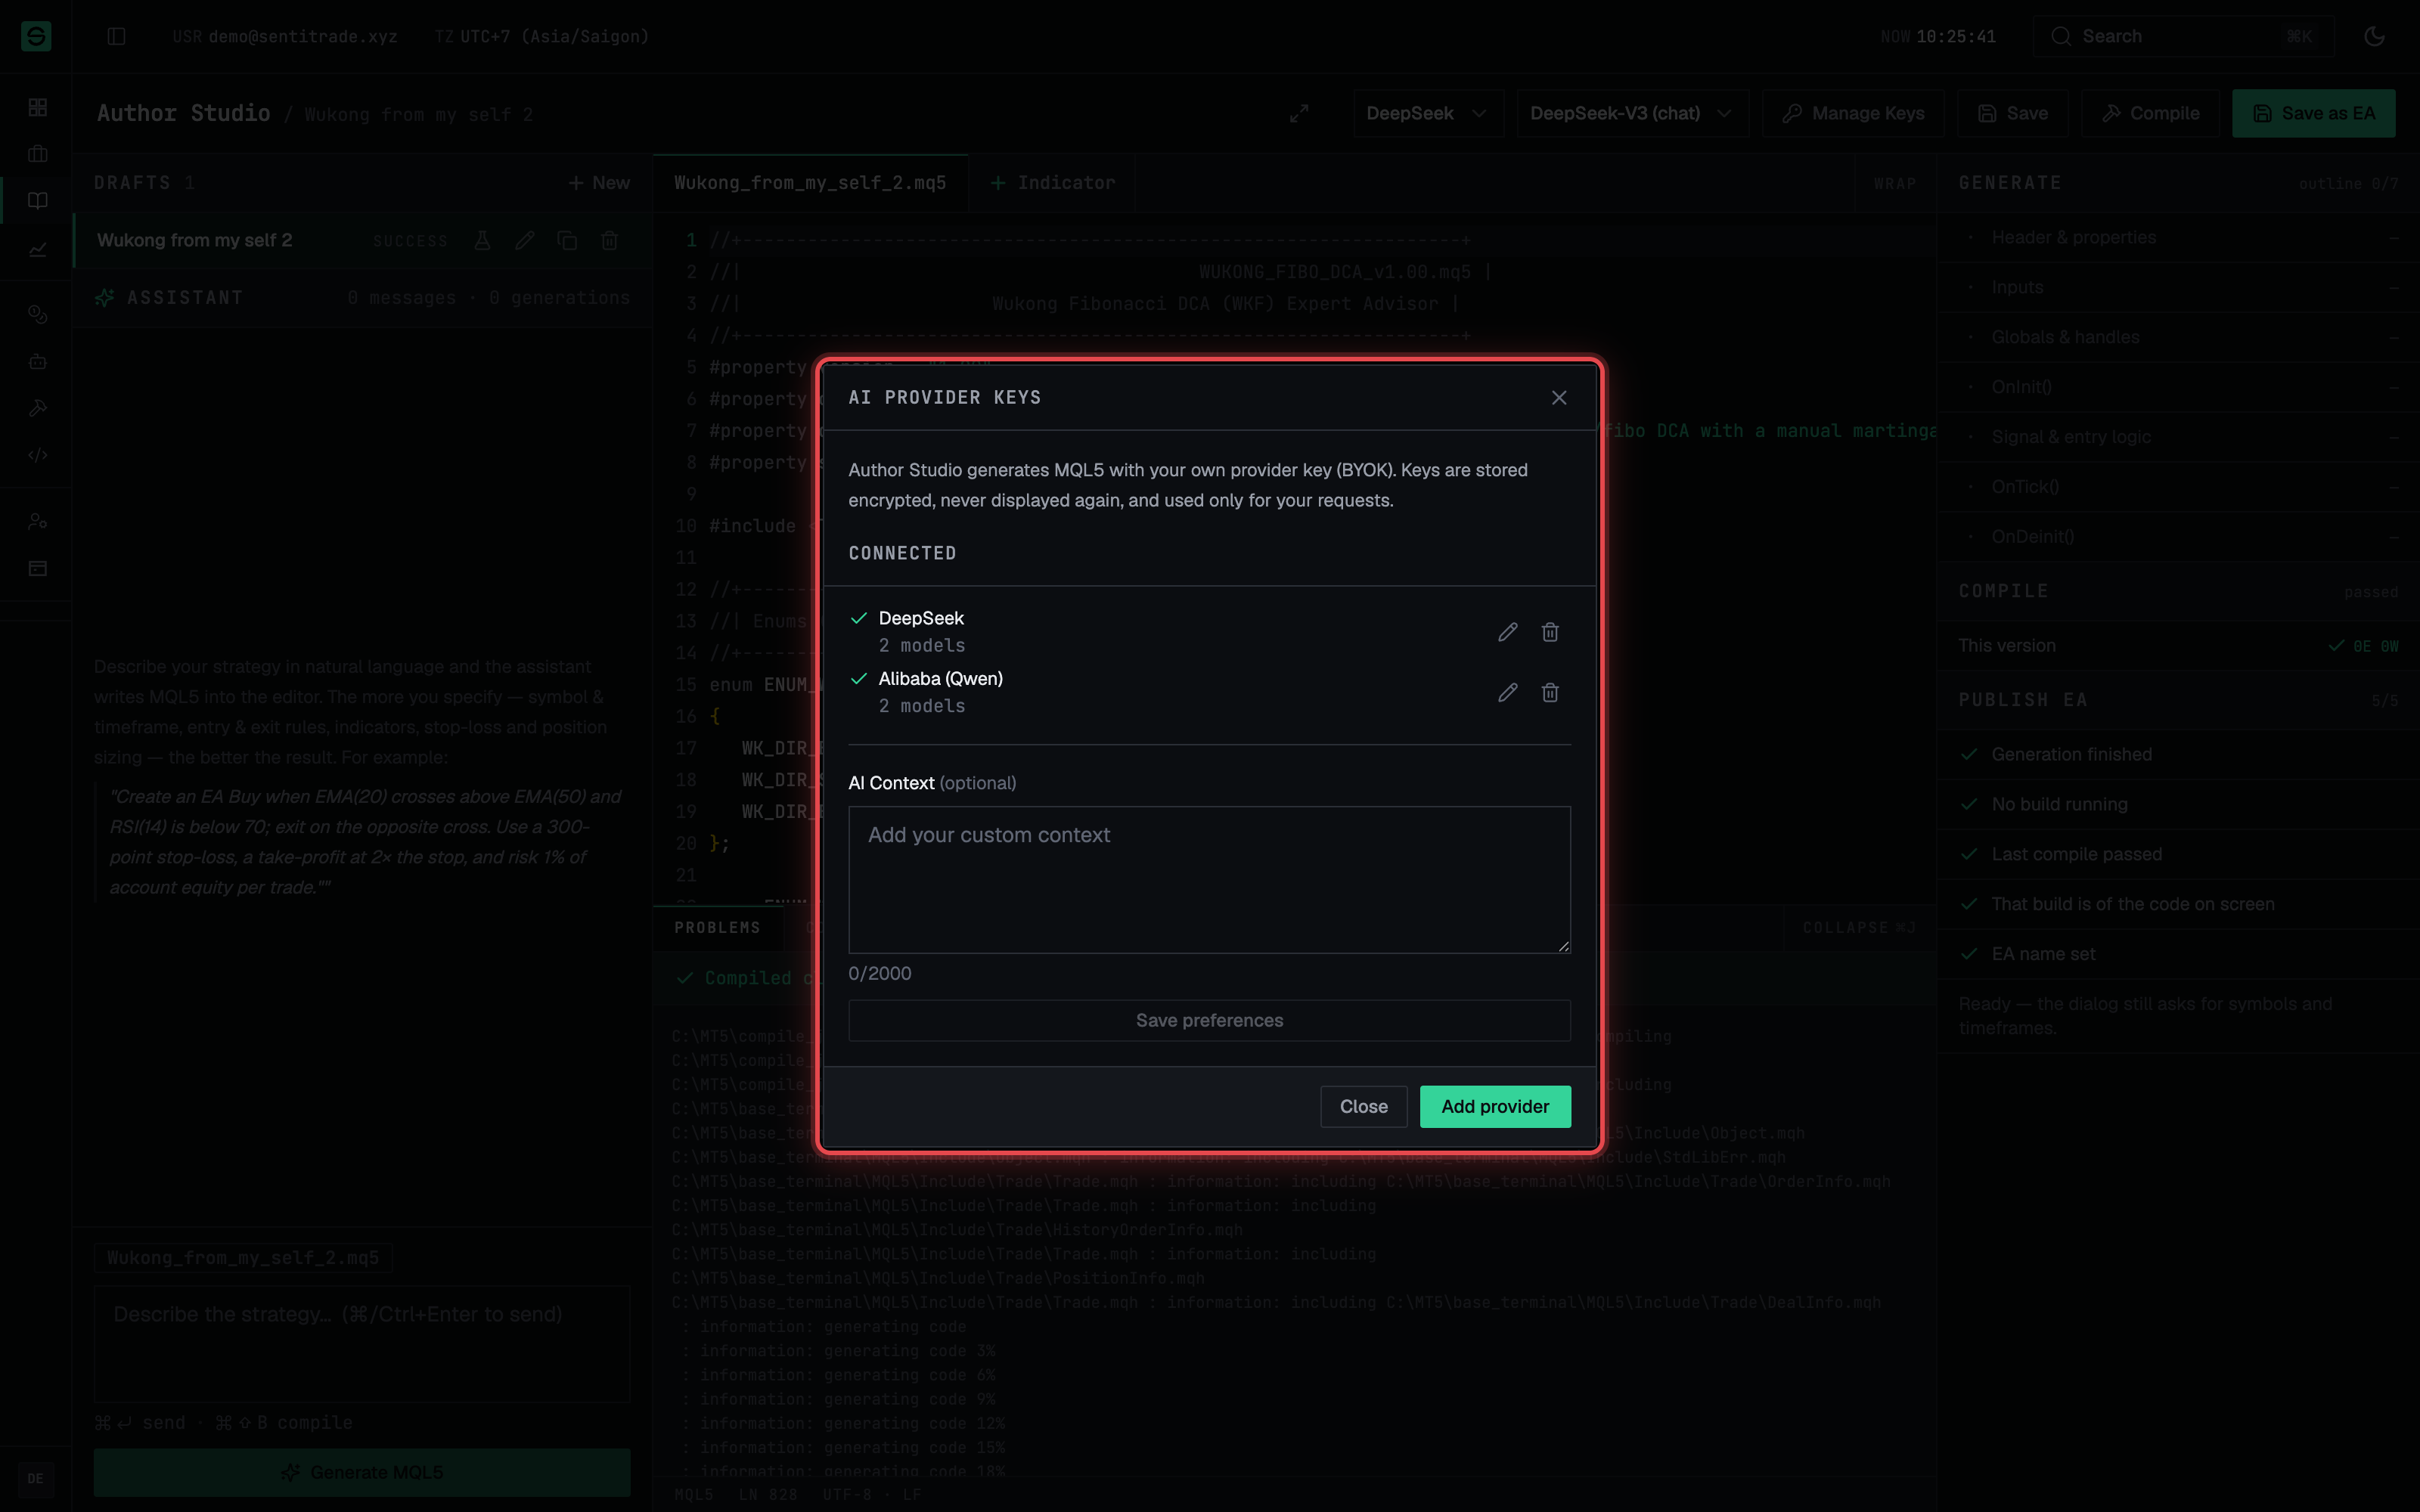Screen dimensions: 2420x1512
Task: Toggle the sidebar panel icon
Action: click(116, 36)
